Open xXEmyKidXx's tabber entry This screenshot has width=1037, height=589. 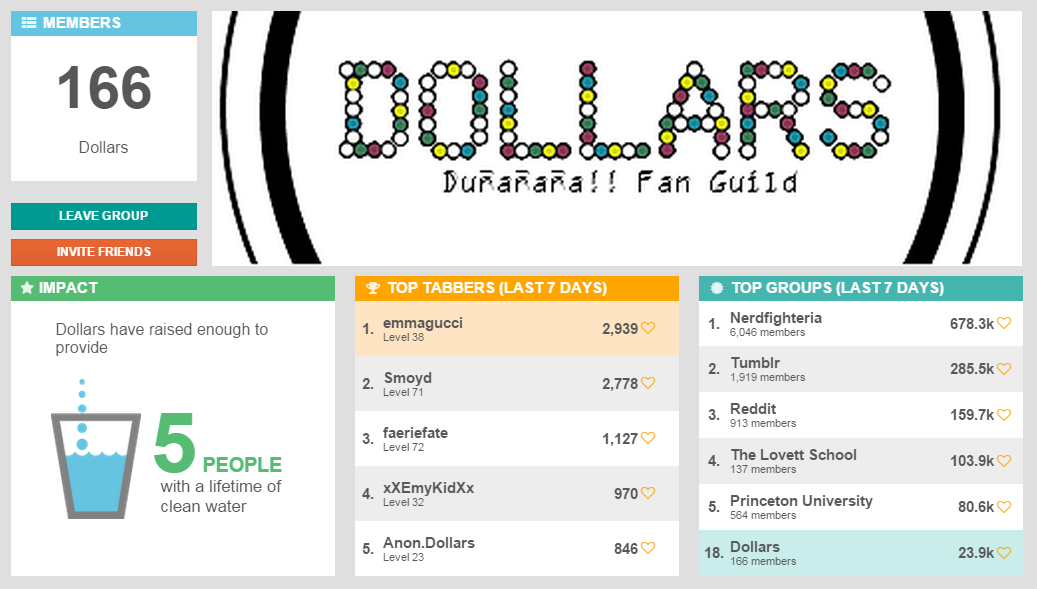[x=517, y=494]
